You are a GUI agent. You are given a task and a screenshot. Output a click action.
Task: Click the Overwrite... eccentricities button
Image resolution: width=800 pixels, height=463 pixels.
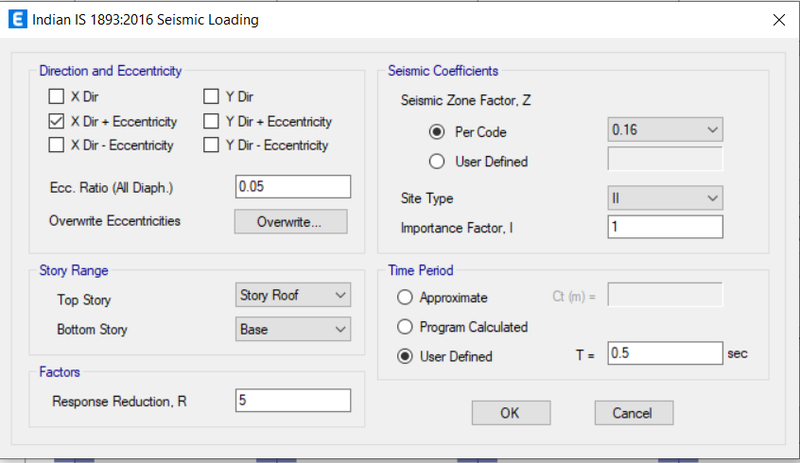pyautogui.click(x=291, y=222)
